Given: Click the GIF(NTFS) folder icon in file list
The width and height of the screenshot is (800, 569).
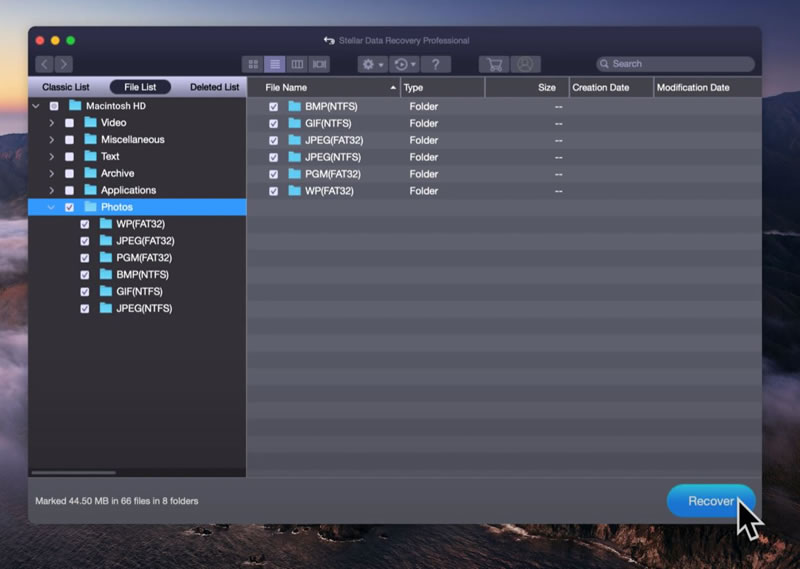Looking at the screenshot, I should (x=294, y=123).
